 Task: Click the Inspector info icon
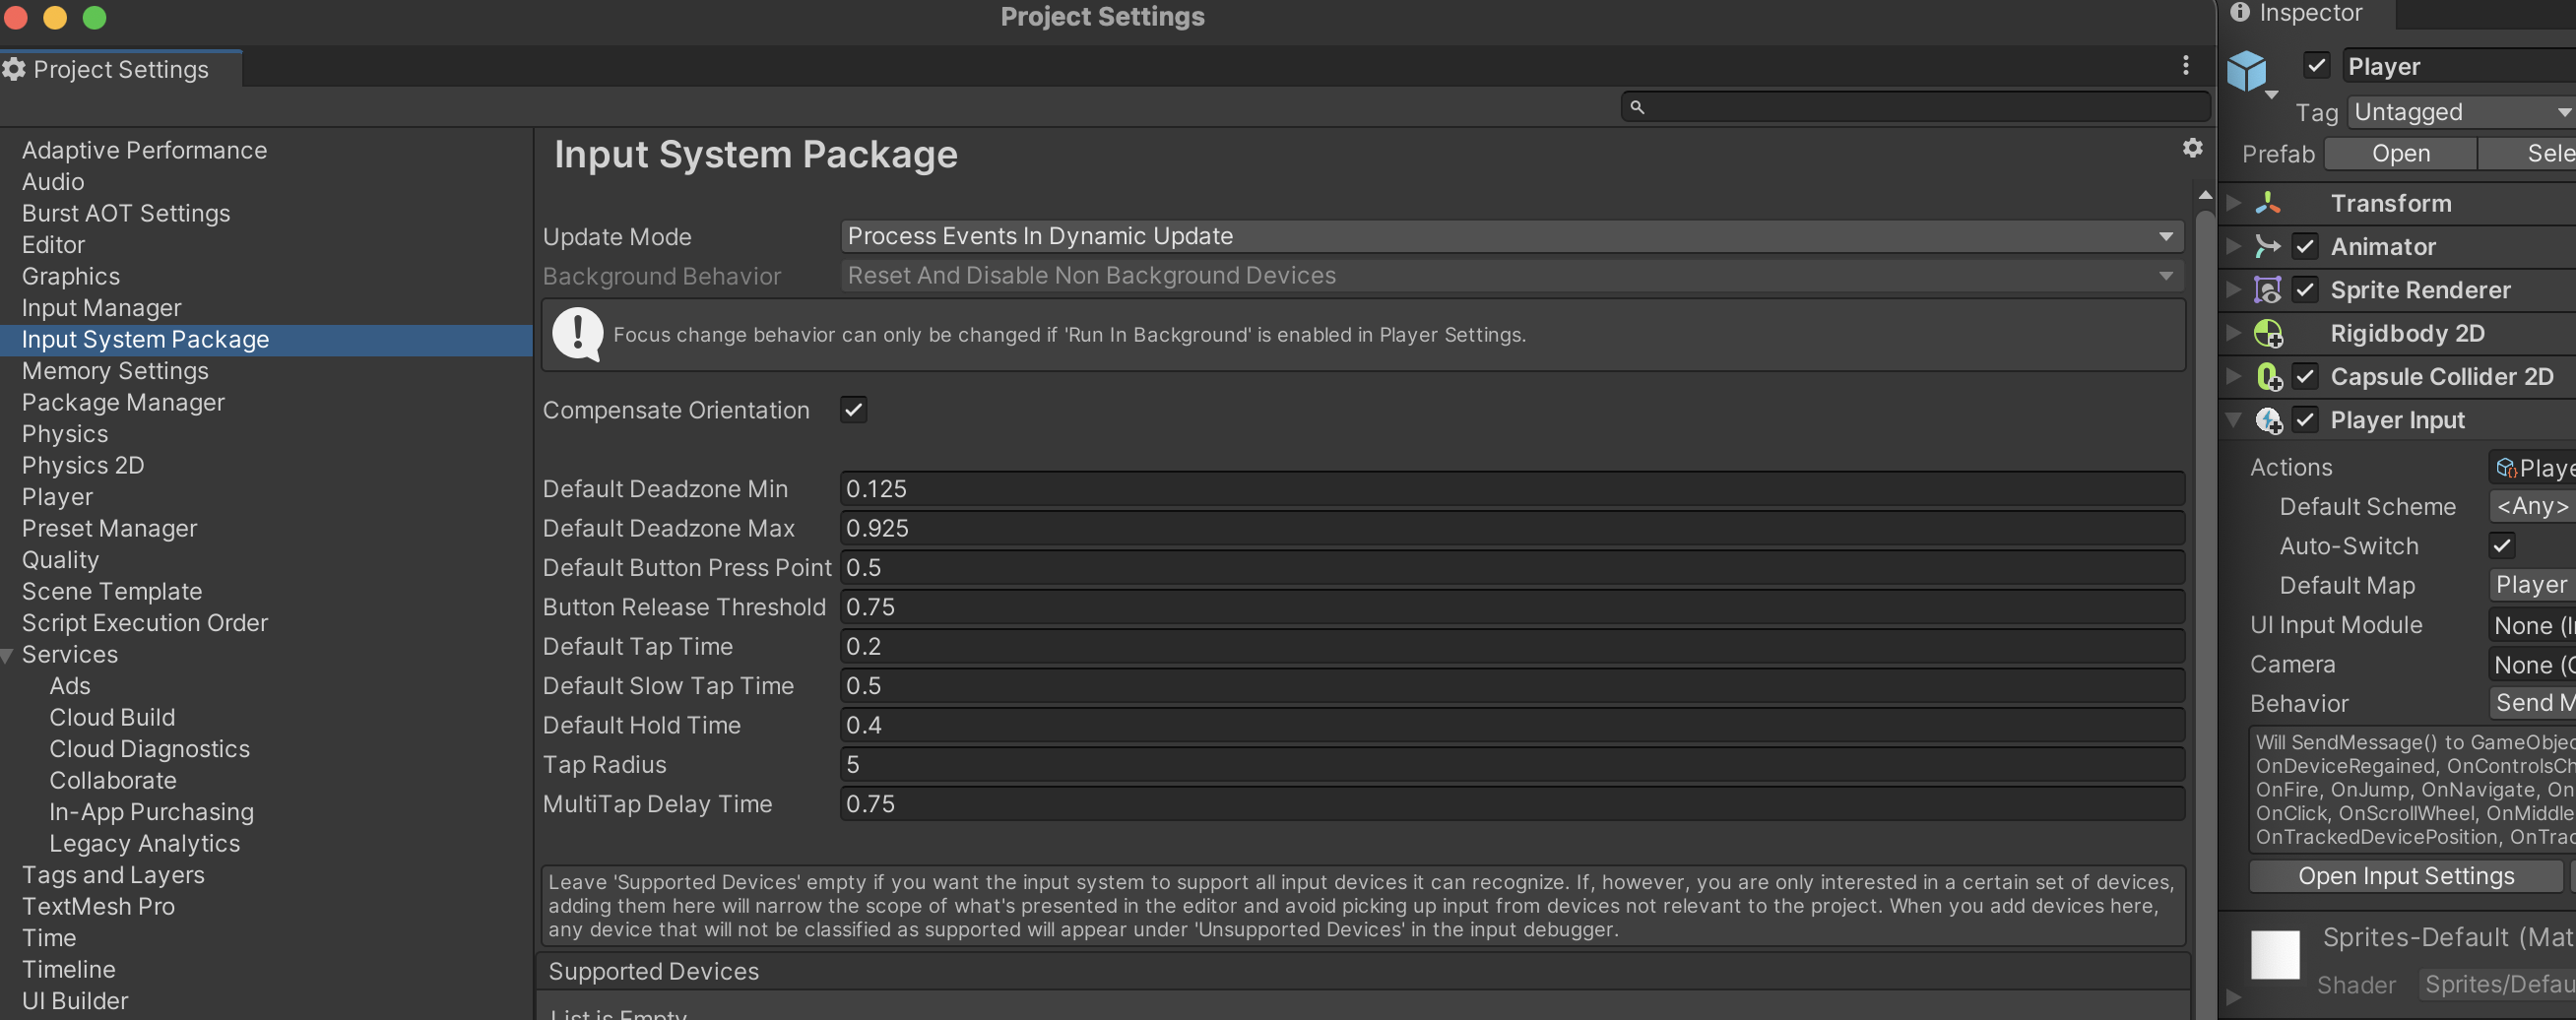coord(2240,12)
